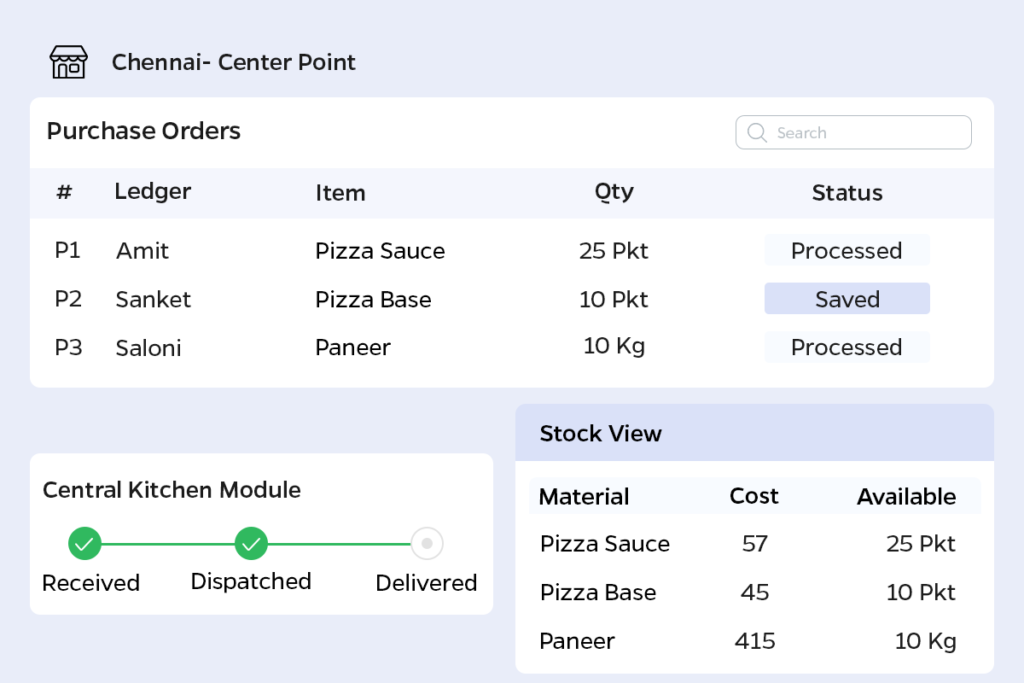Screen dimensions: 1024x683
Task: Click Paneer material in Stock View
Action: 577,641
